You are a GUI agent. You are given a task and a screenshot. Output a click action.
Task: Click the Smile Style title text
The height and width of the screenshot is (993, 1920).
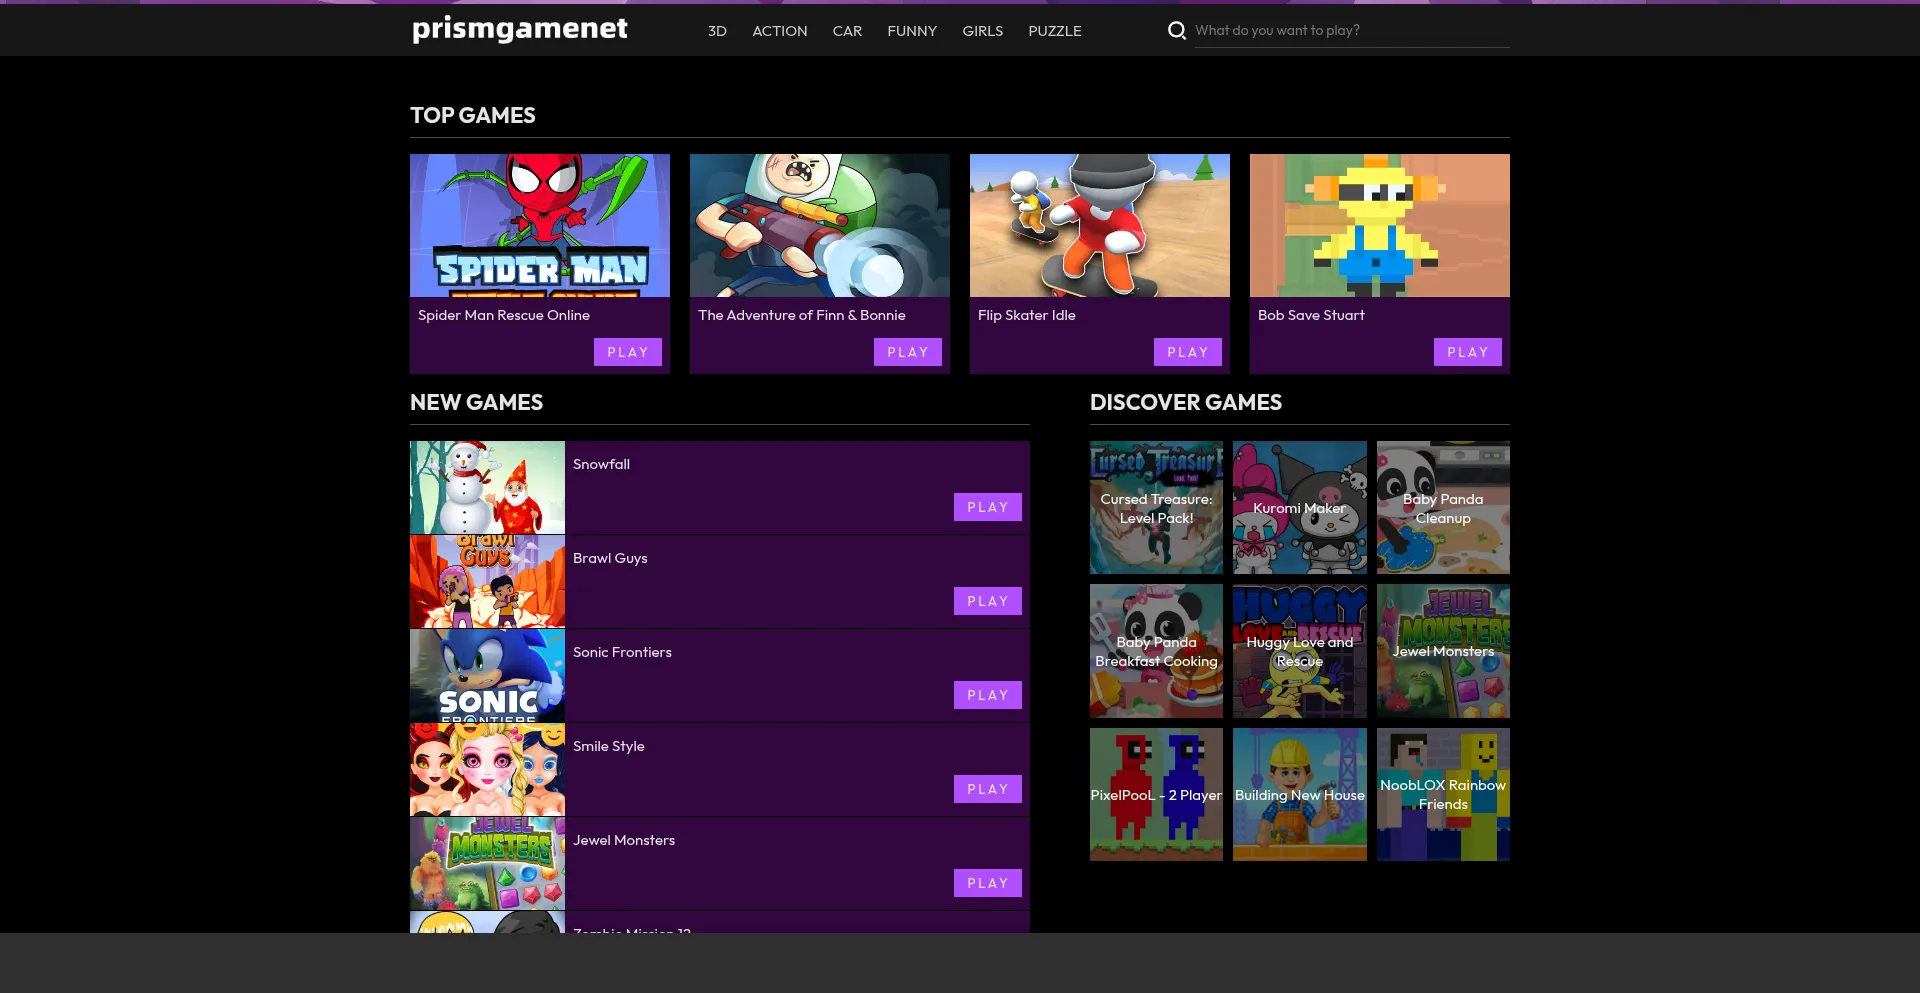tap(609, 746)
